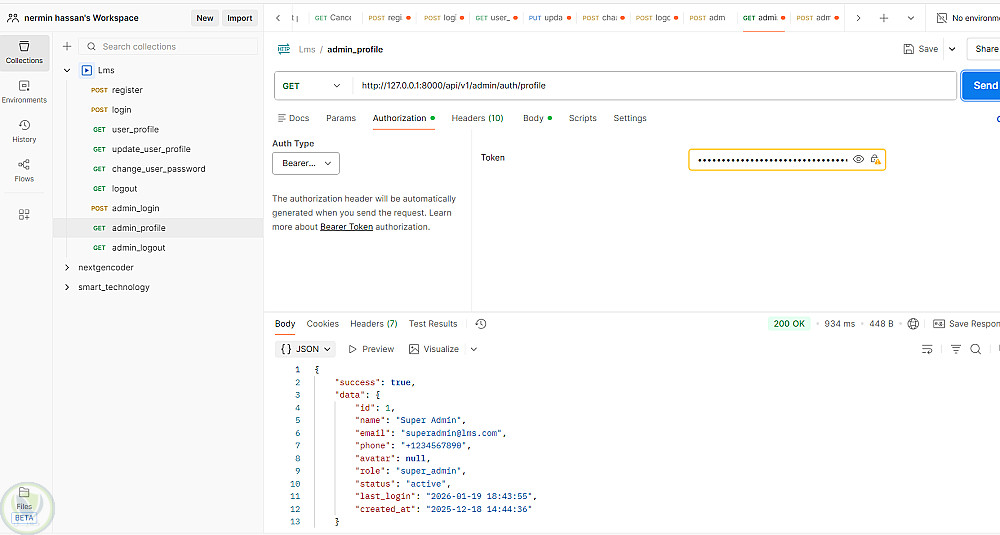This screenshot has height=535, width=1000.
Task: Toggle token visibility with the eye icon
Action: coord(858,159)
